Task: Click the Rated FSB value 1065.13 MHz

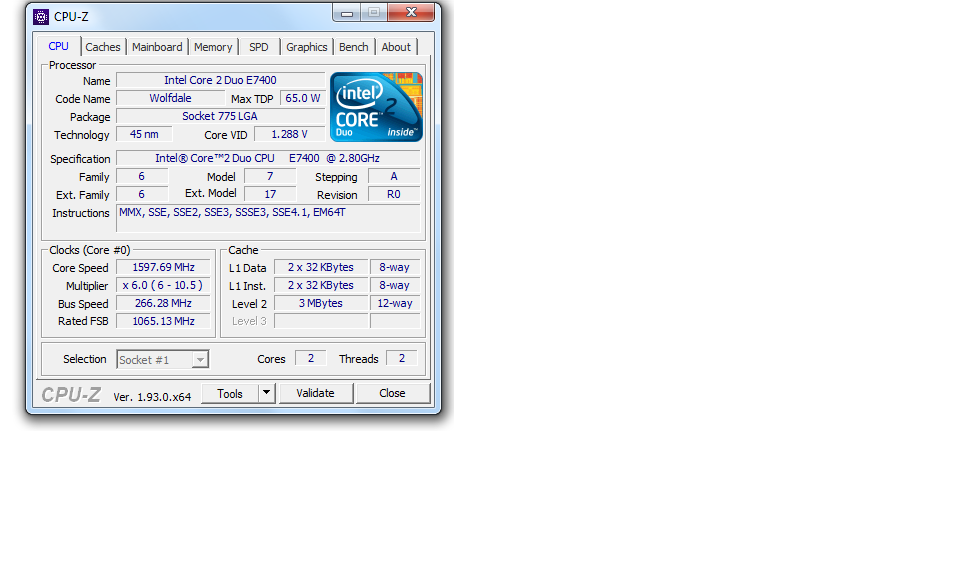Action: pyautogui.click(x=163, y=321)
